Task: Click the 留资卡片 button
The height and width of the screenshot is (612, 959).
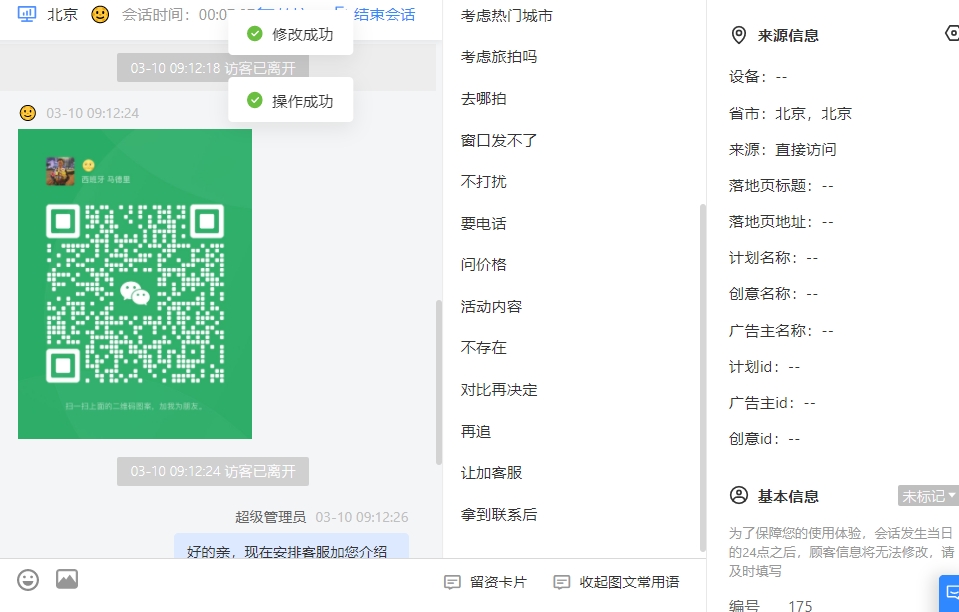Action: click(x=486, y=582)
